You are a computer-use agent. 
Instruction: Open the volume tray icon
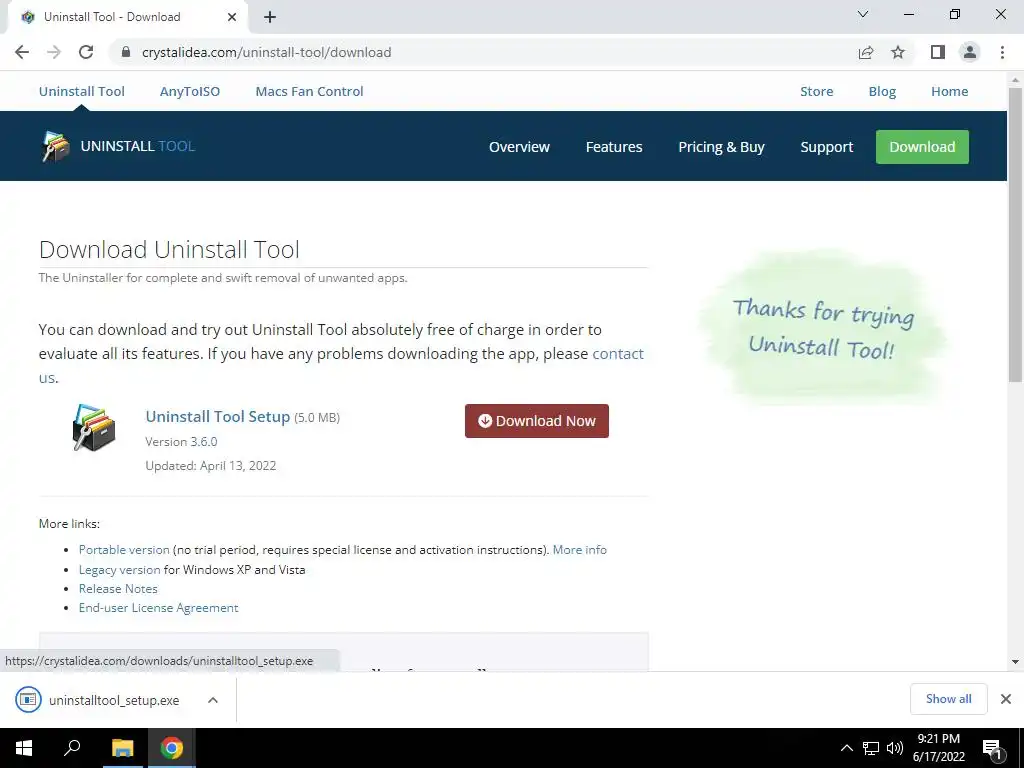895,748
